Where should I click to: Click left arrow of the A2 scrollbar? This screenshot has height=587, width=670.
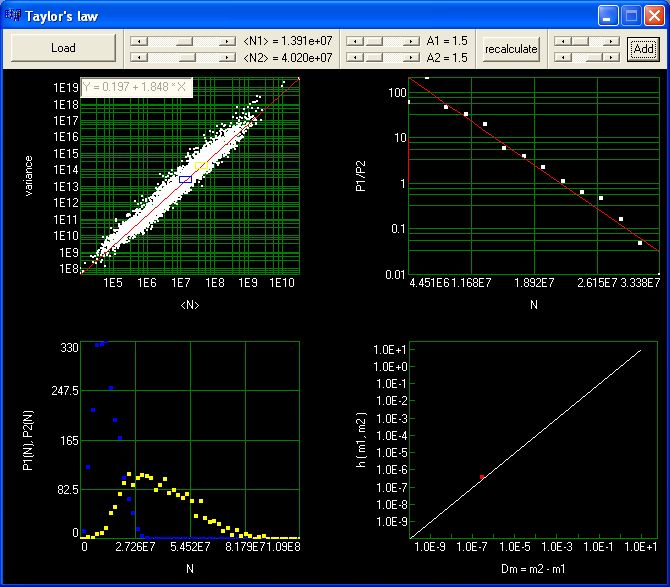pos(355,57)
